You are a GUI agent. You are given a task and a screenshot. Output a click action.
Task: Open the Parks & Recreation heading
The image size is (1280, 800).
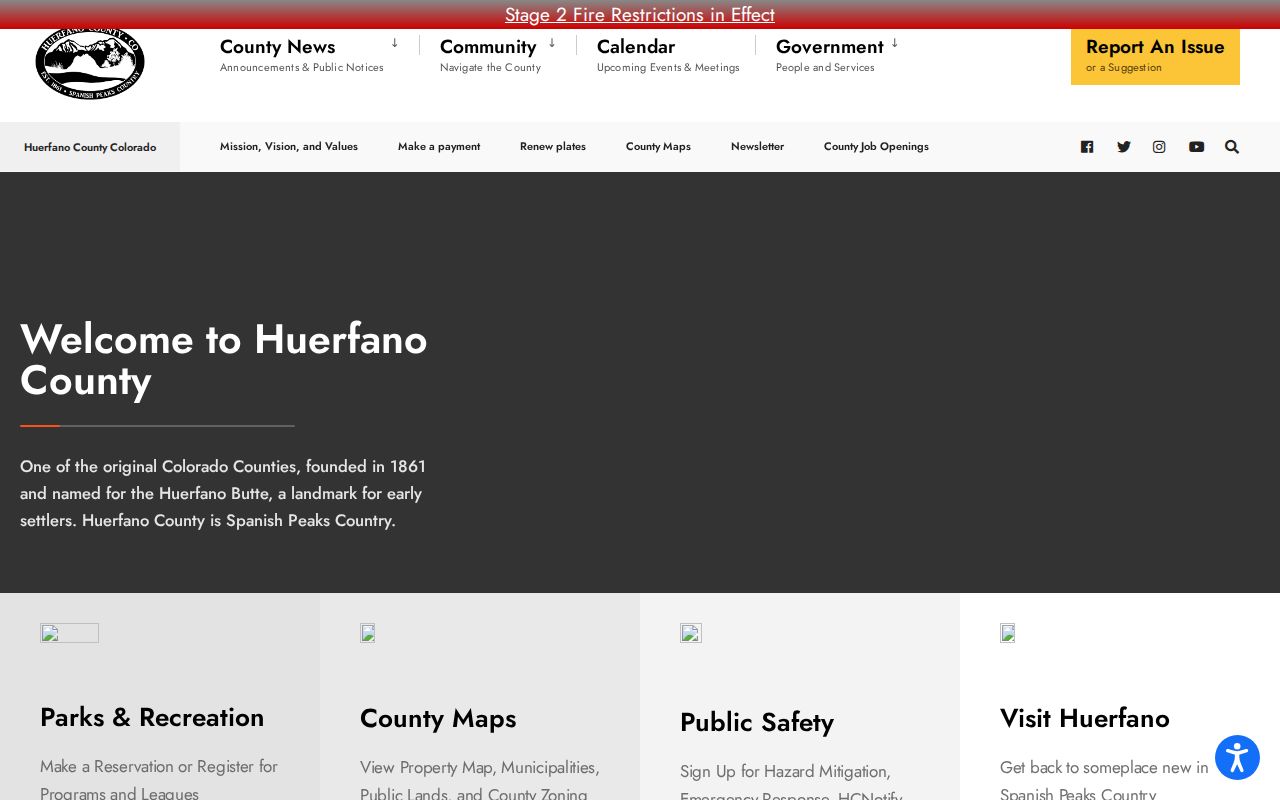tap(152, 717)
